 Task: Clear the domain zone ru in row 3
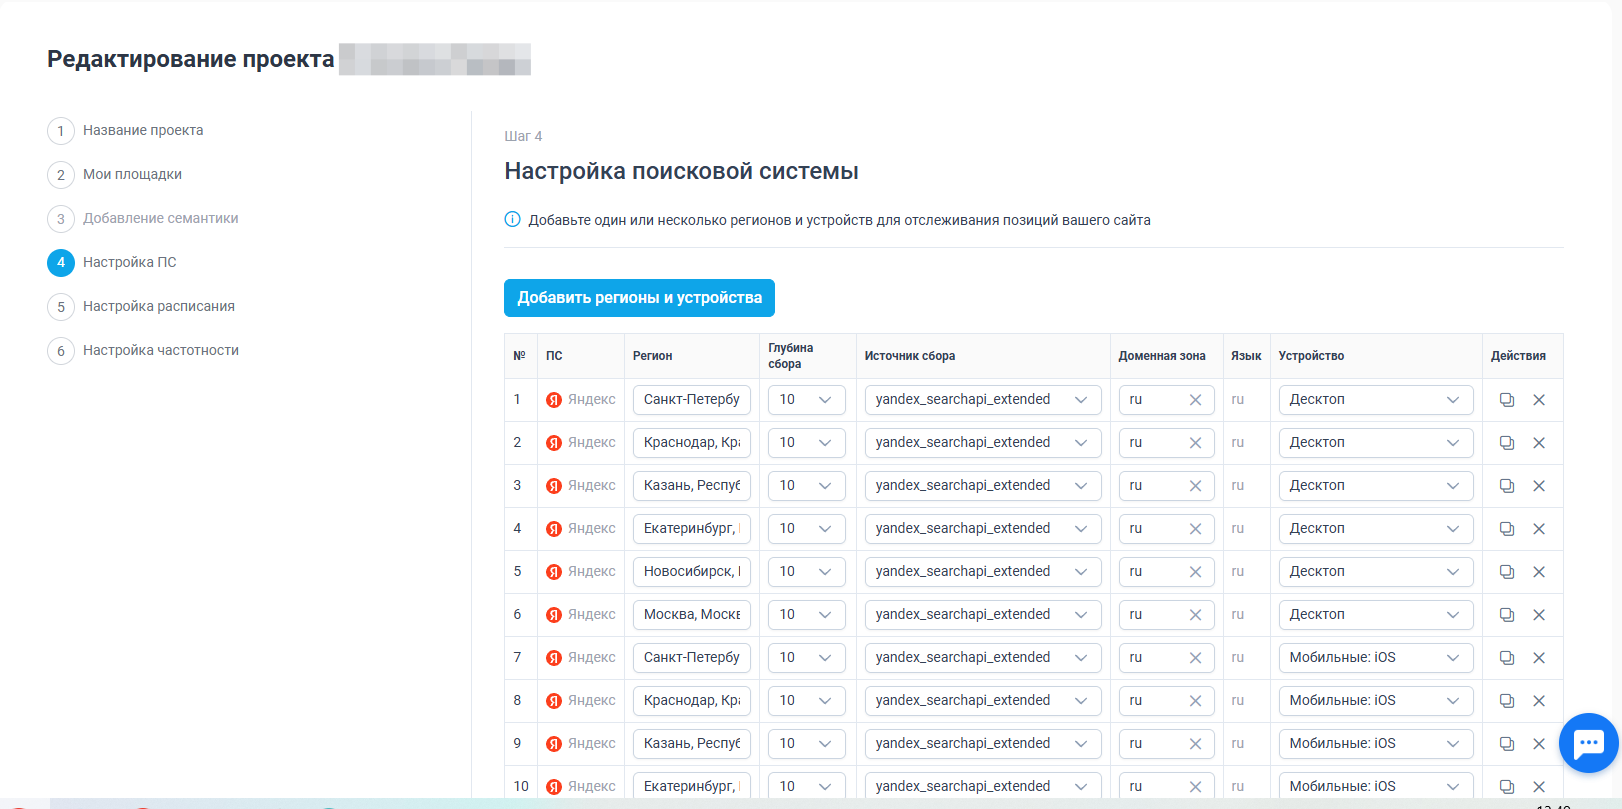click(x=1195, y=486)
